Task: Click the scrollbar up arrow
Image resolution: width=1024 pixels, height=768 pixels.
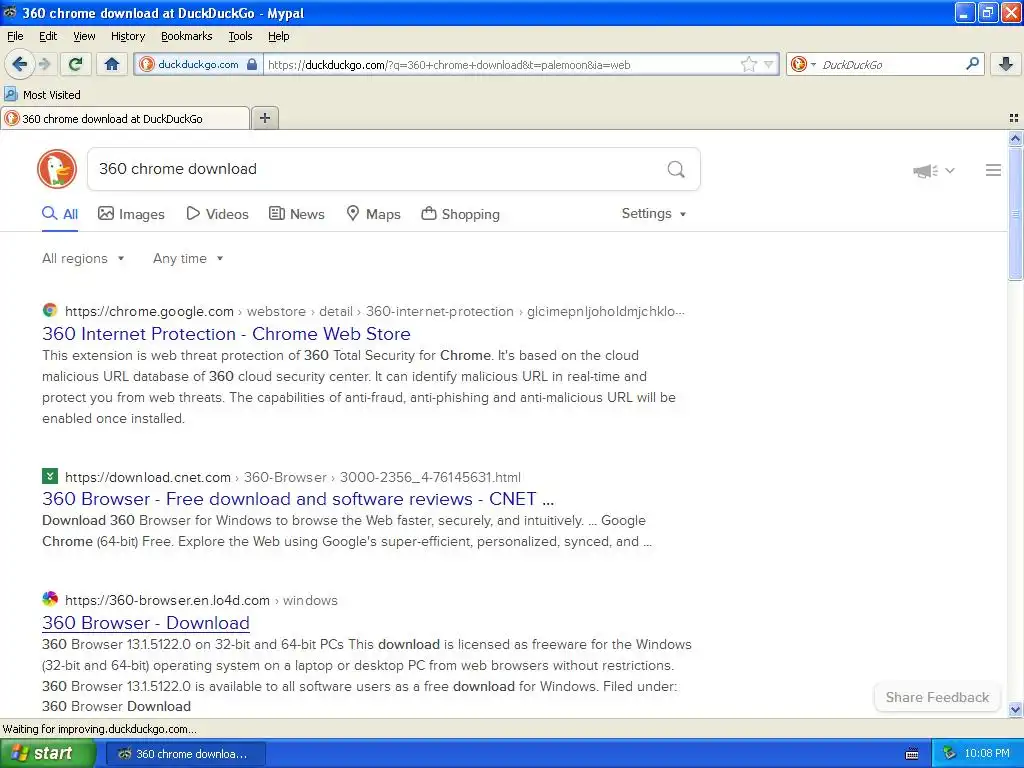Action: 1015,138
